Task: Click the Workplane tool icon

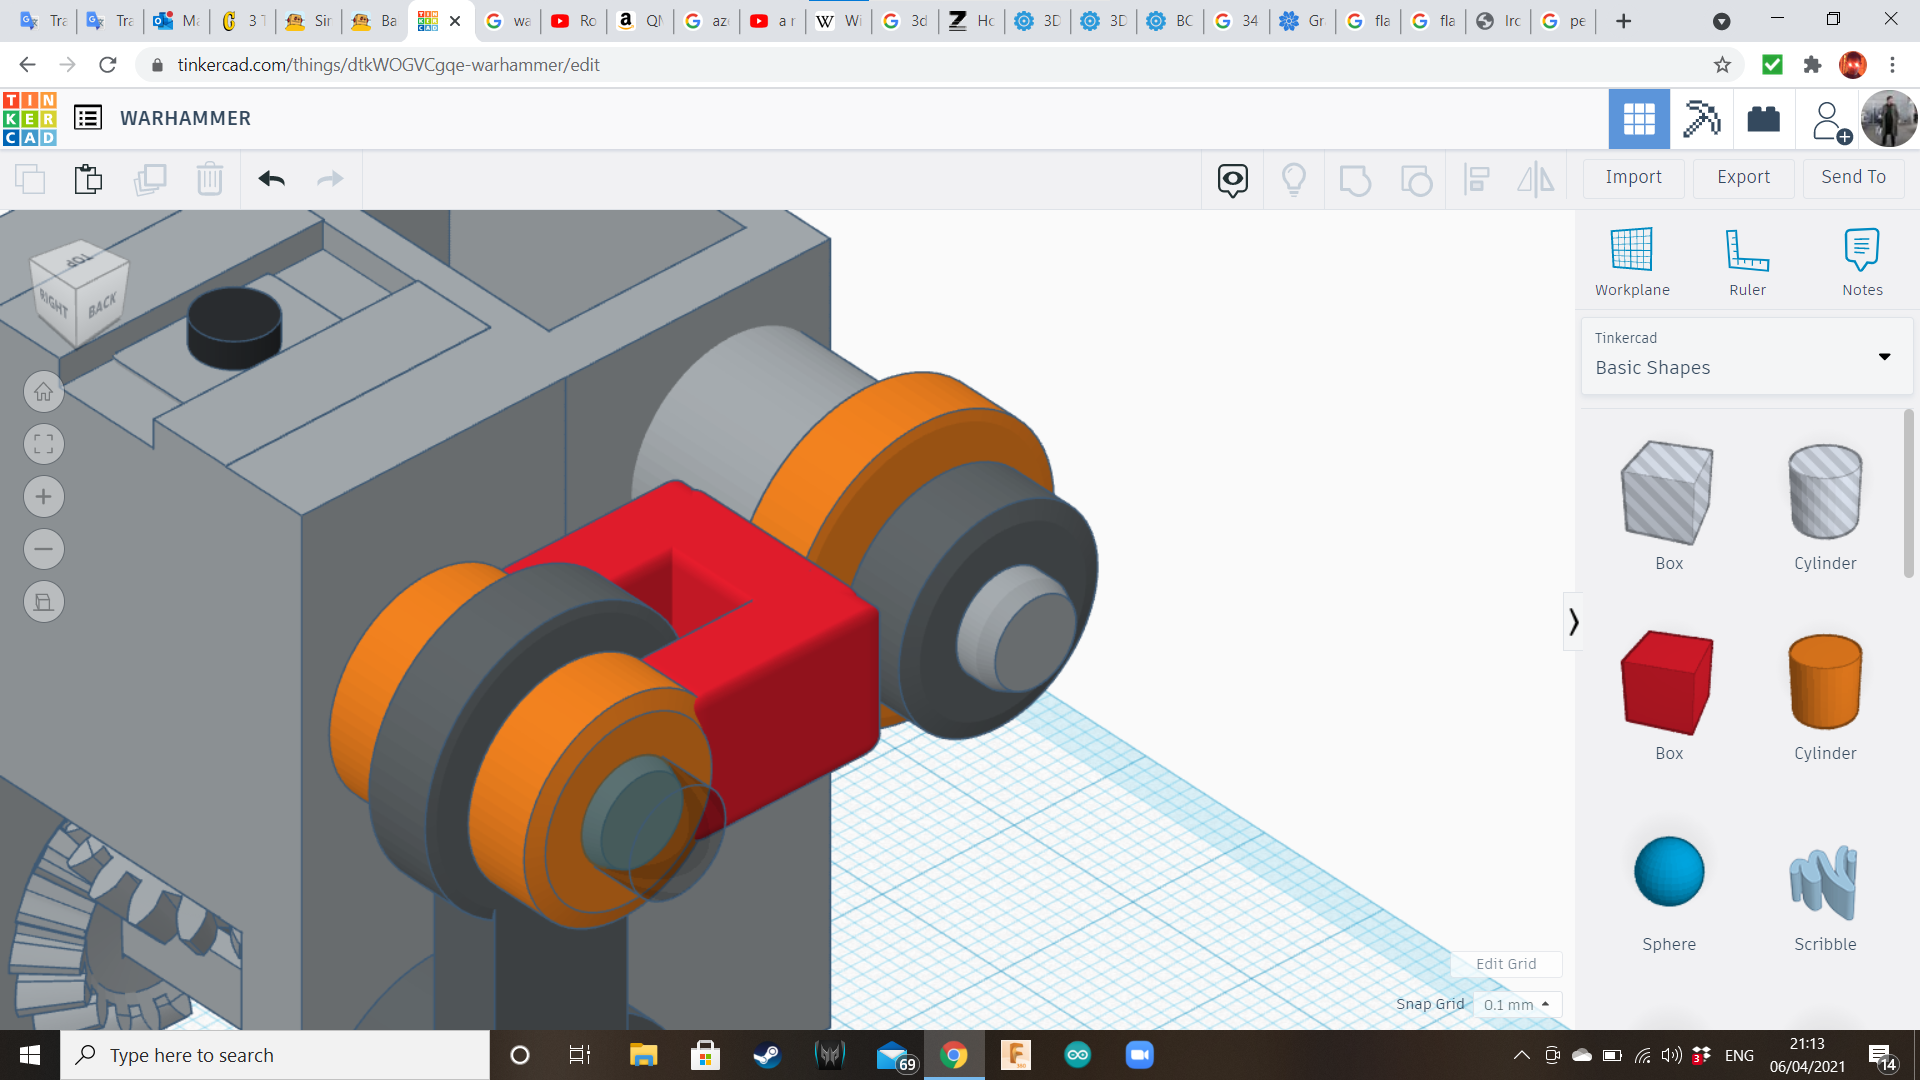Action: click(x=1631, y=250)
